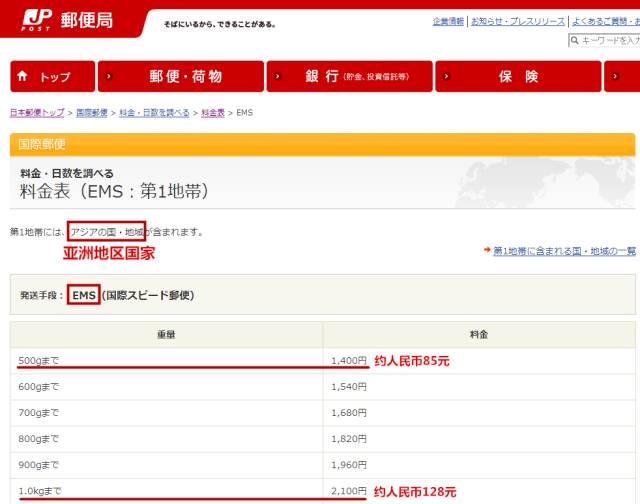Select the 1,820円 price cell
Screen dimensions: 640x504
479,439
